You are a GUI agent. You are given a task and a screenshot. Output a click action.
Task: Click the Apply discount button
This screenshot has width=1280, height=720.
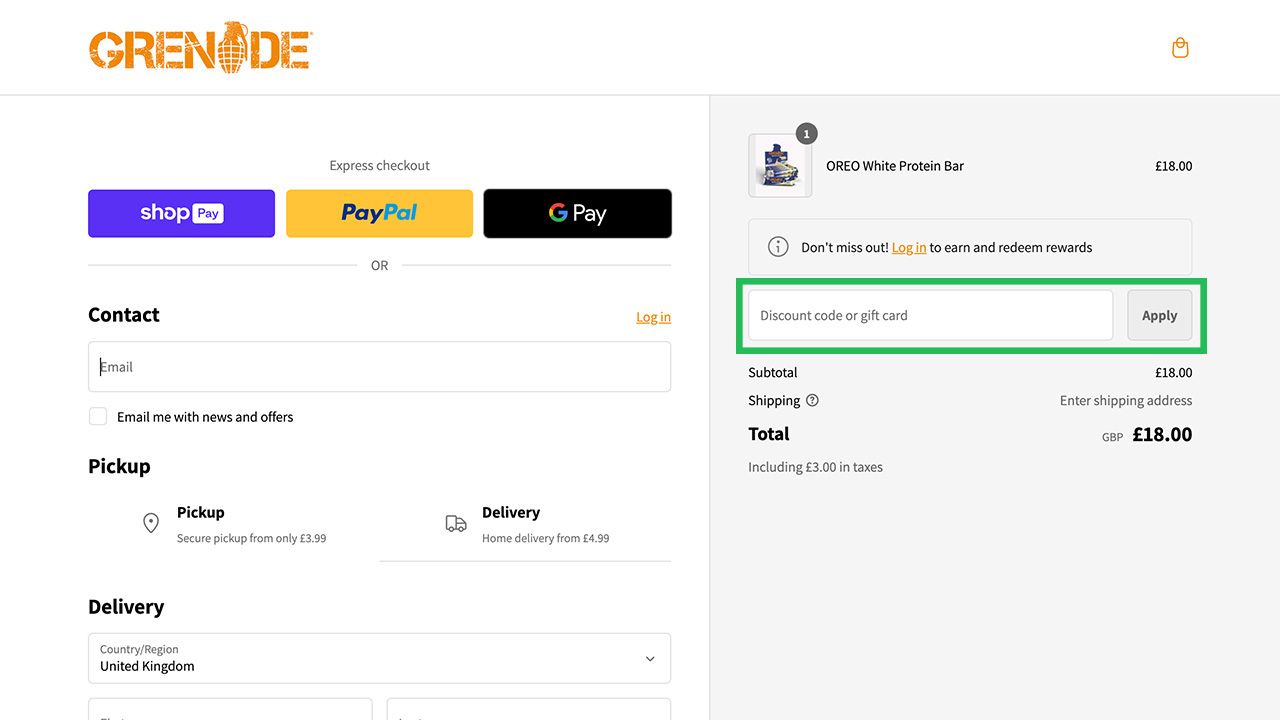point(1160,315)
